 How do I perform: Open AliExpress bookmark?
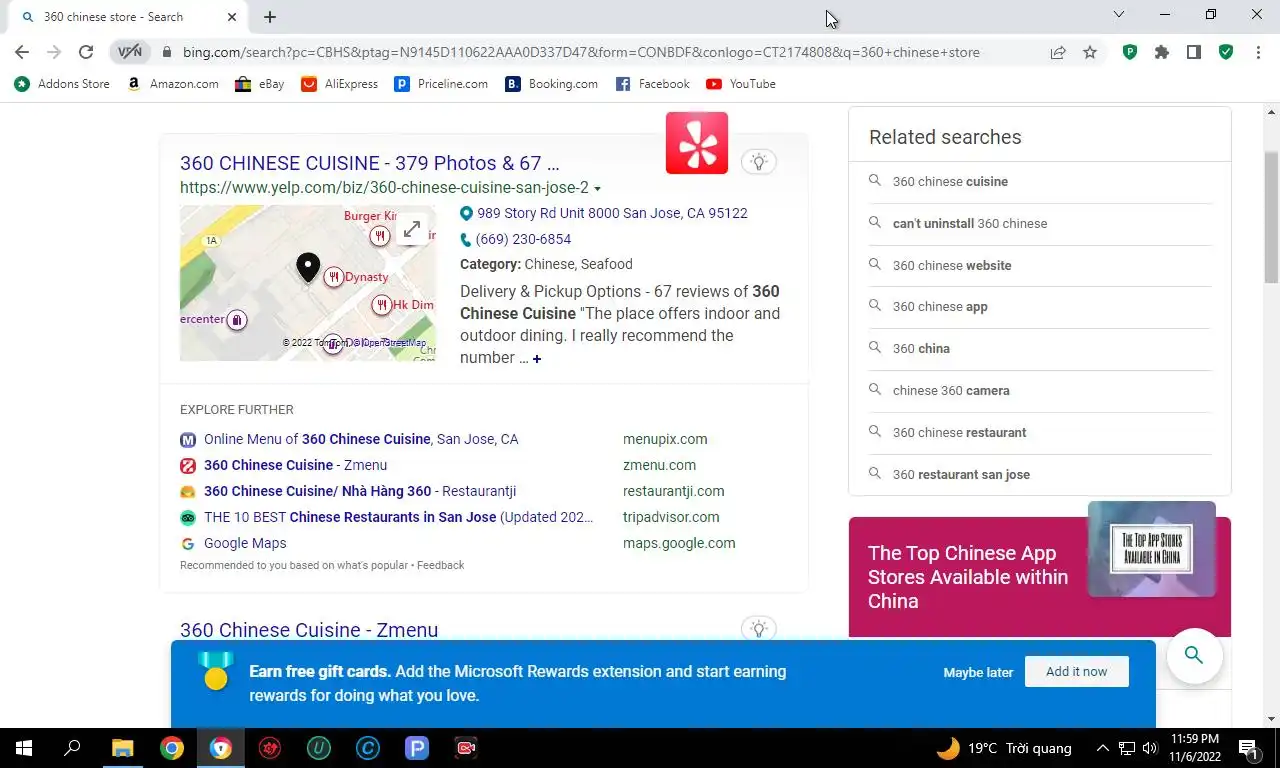[x=340, y=84]
